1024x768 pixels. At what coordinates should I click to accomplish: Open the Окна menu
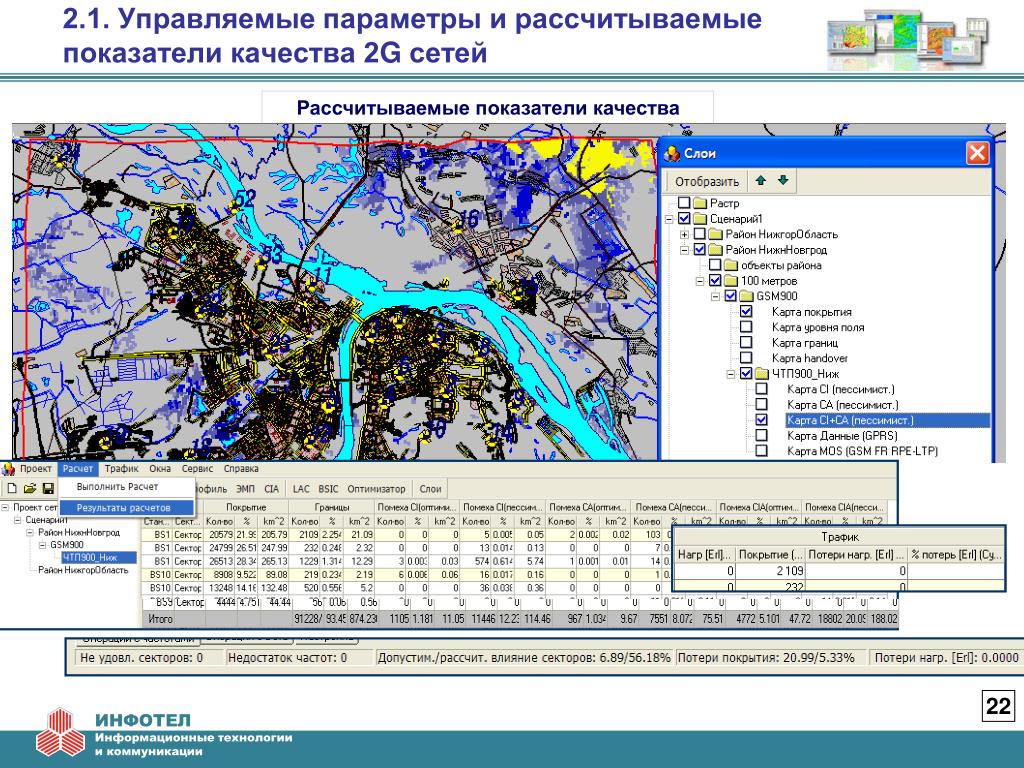pyautogui.click(x=160, y=468)
